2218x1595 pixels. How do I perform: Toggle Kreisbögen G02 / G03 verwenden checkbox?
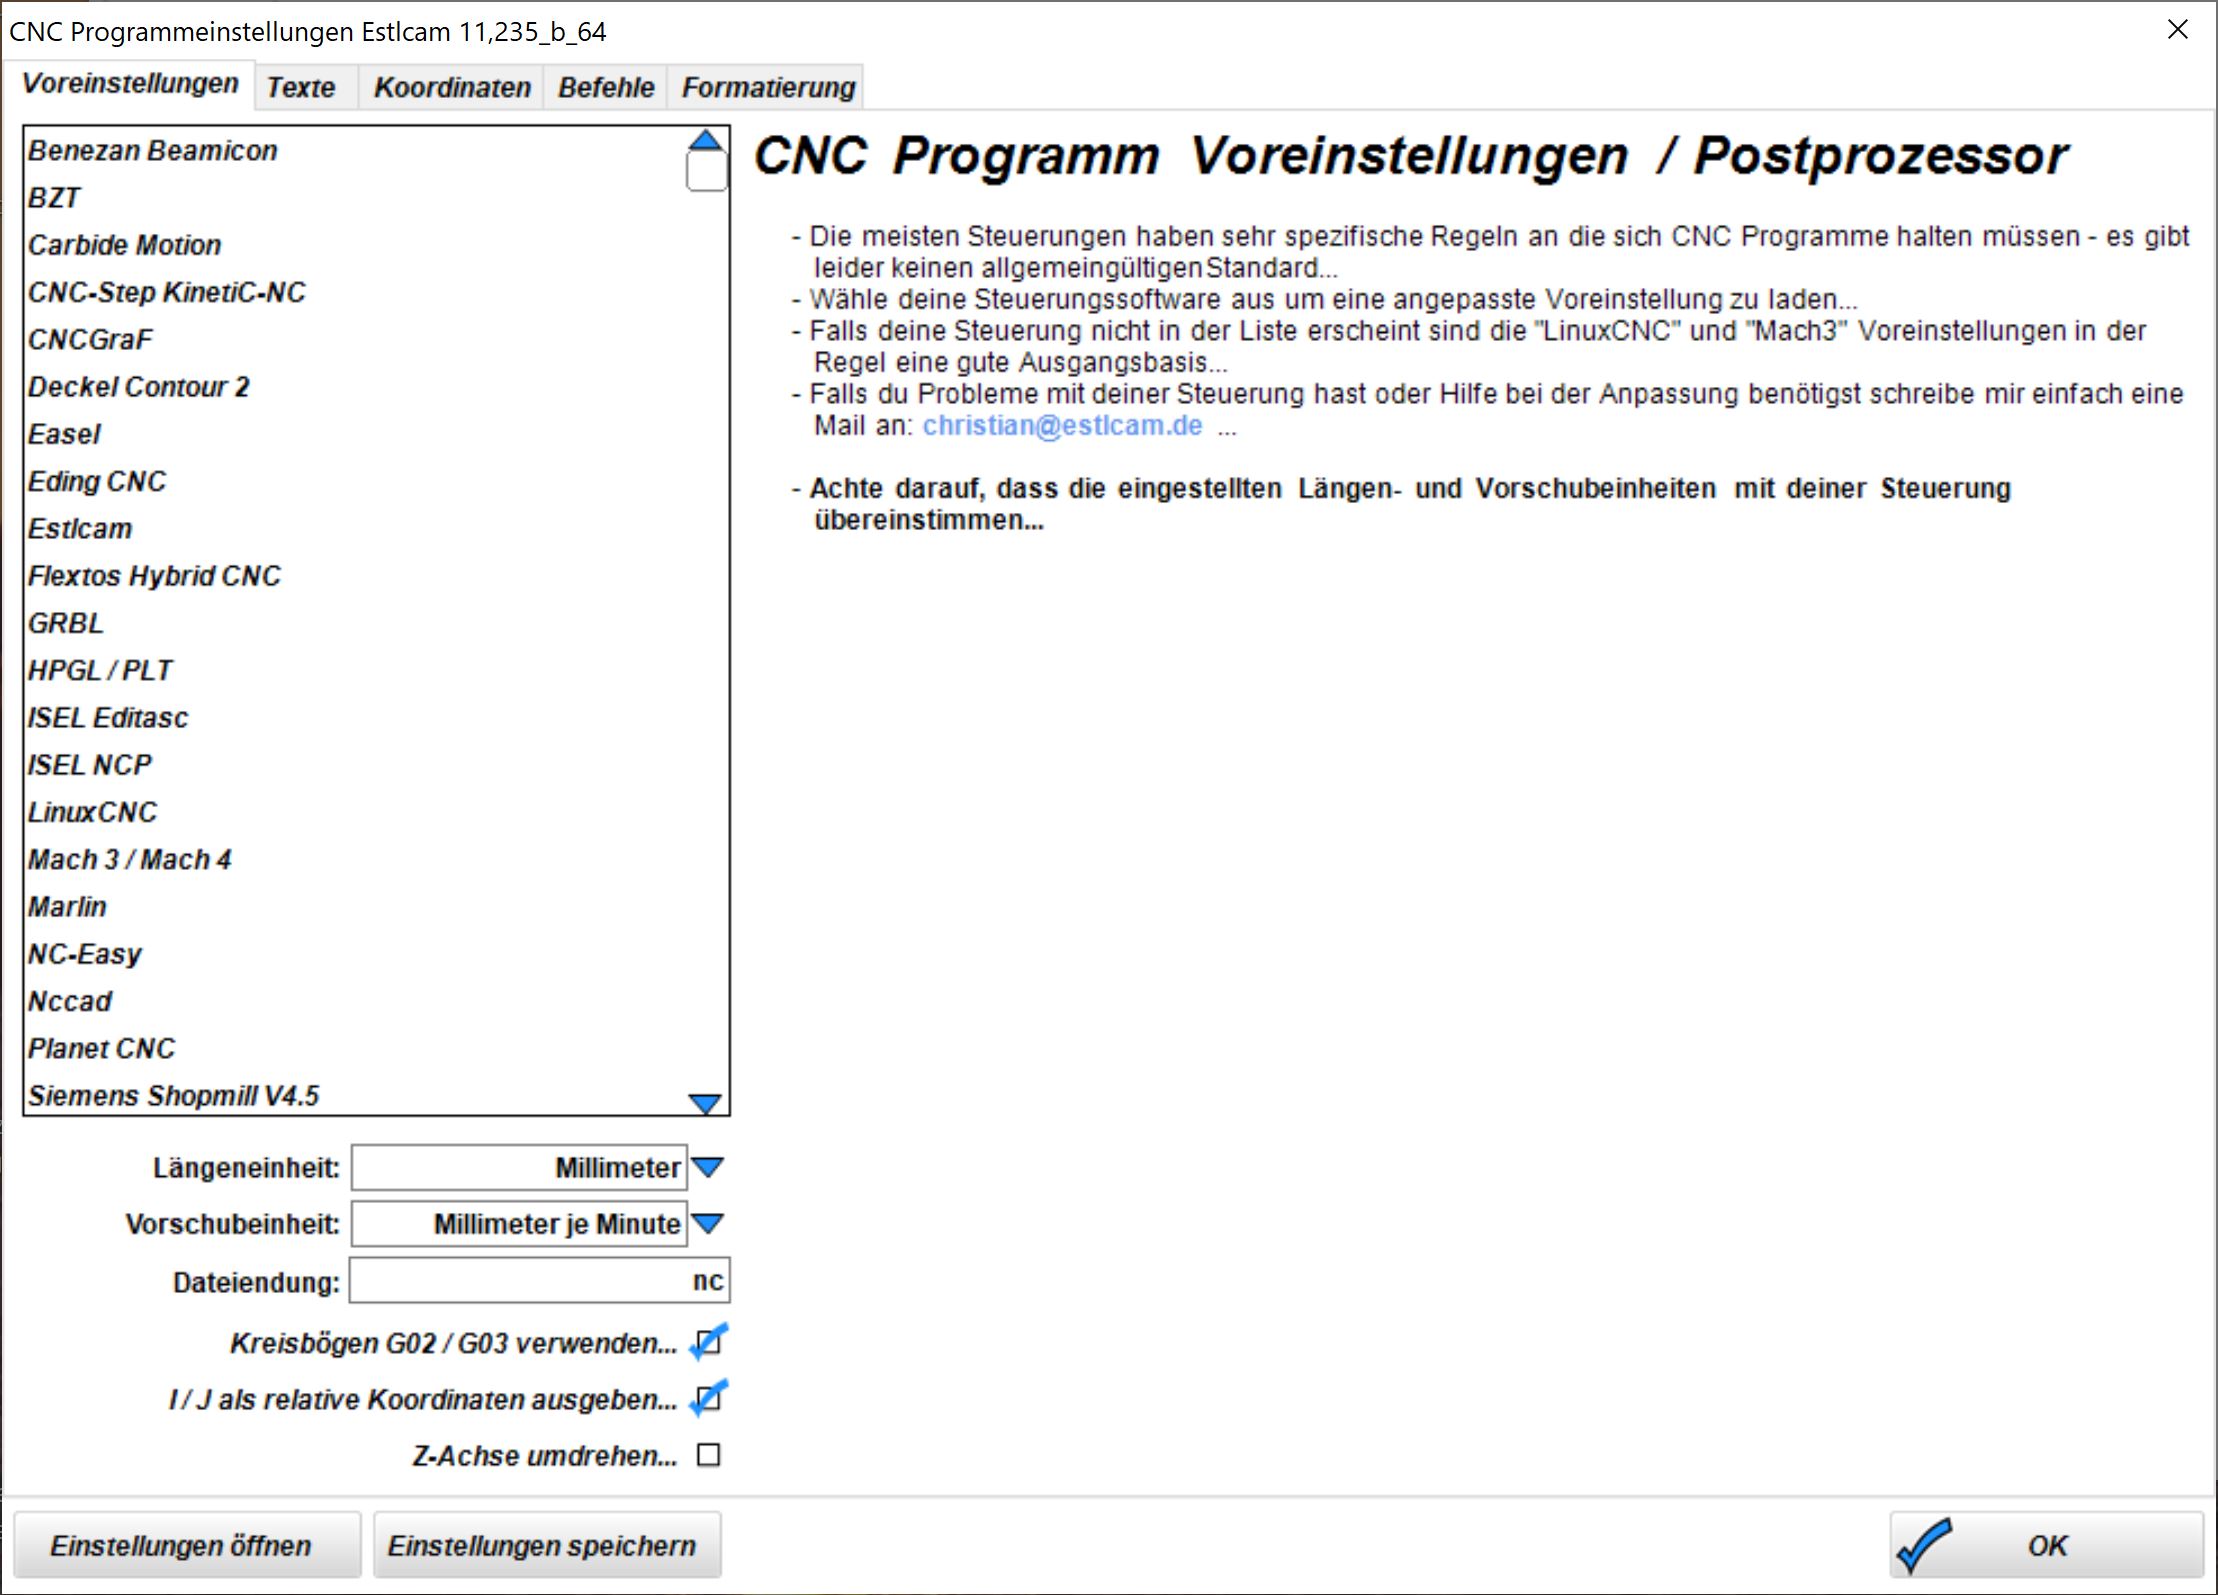pyautogui.click(x=708, y=1343)
